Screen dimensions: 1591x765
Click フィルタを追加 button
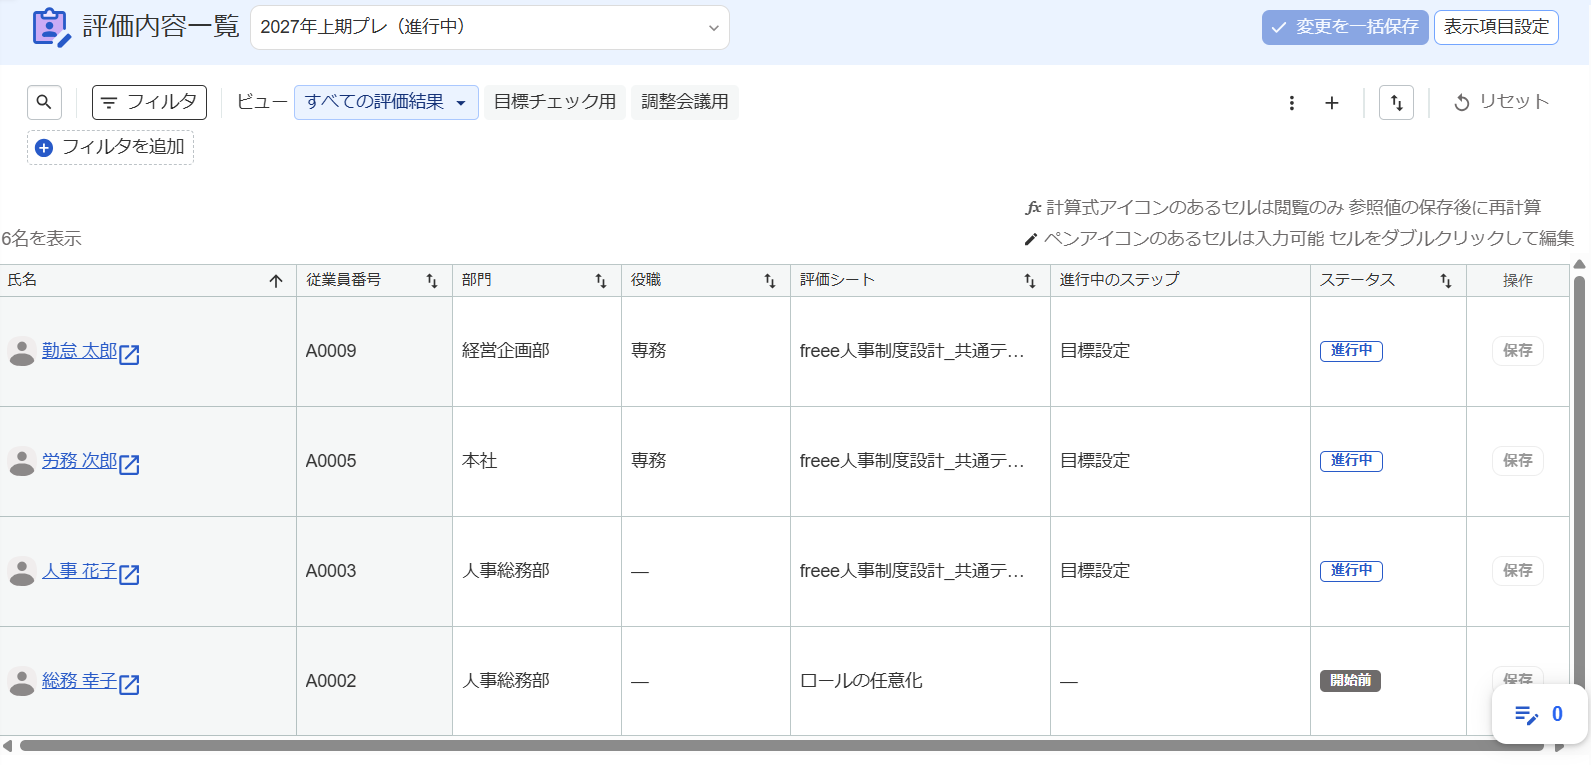(110, 147)
